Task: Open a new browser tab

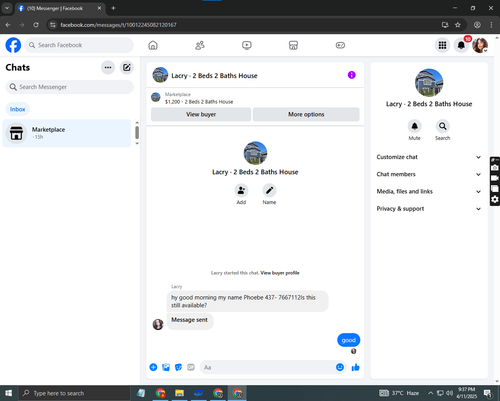Action: 113,8
